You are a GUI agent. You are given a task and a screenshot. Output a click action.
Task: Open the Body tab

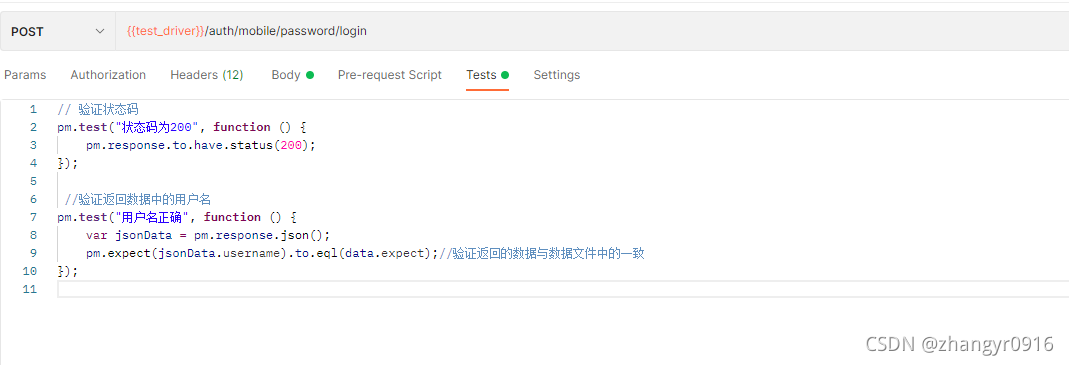click(x=292, y=75)
